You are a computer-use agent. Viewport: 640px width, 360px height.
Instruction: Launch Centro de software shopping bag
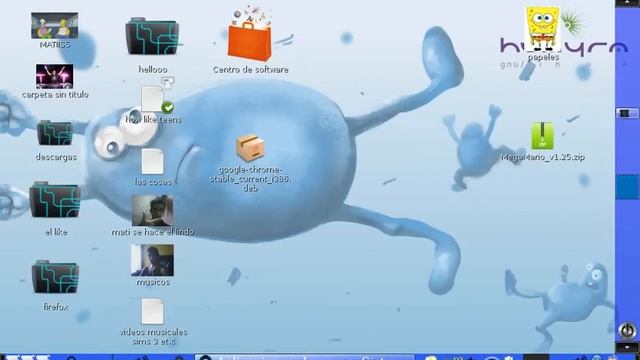(x=250, y=35)
